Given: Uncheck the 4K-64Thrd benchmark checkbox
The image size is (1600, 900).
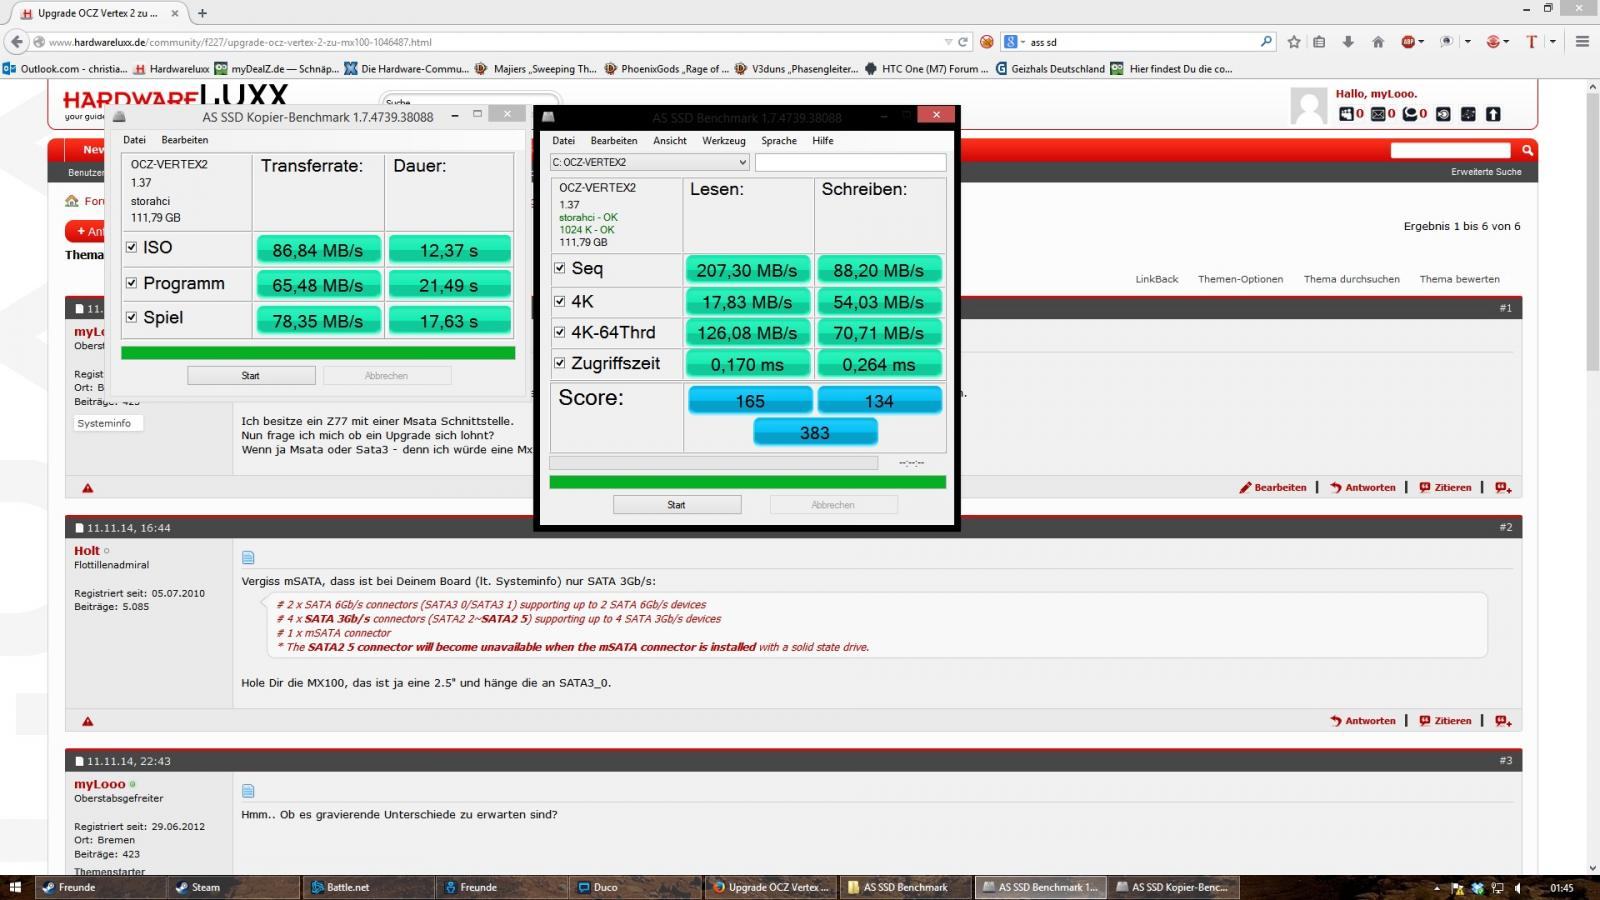Looking at the screenshot, I should point(560,332).
